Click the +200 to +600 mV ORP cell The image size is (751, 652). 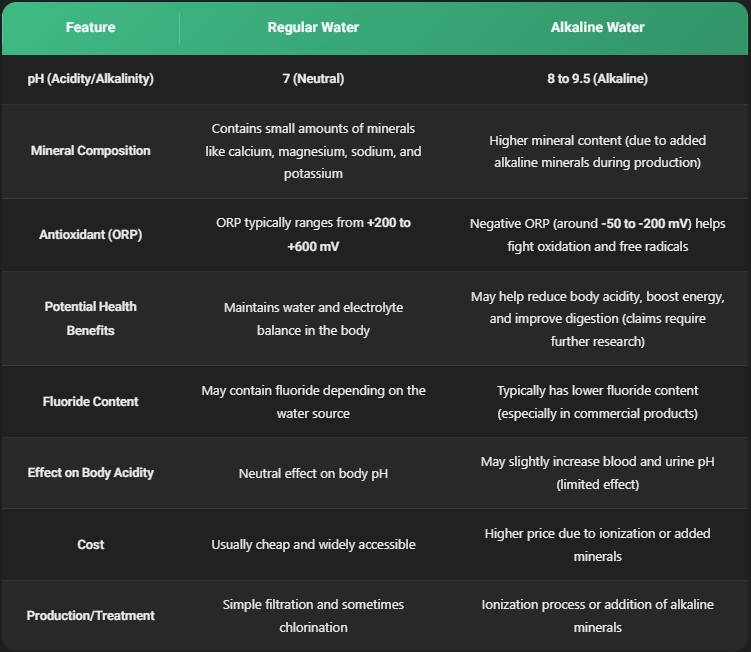313,234
